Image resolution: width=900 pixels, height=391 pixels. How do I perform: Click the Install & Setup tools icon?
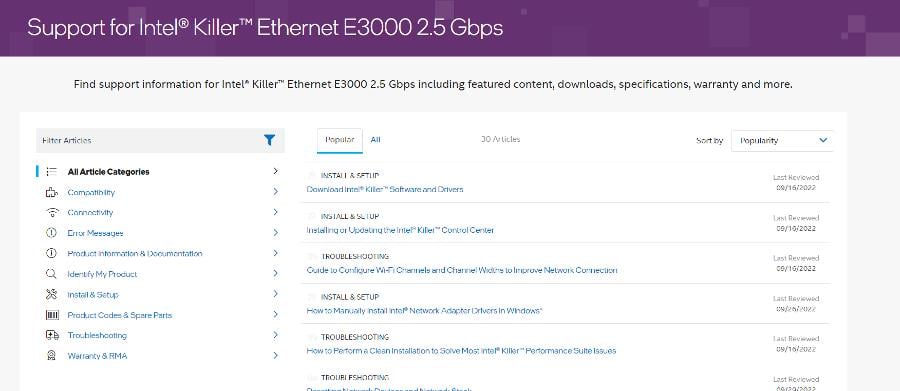(x=52, y=294)
